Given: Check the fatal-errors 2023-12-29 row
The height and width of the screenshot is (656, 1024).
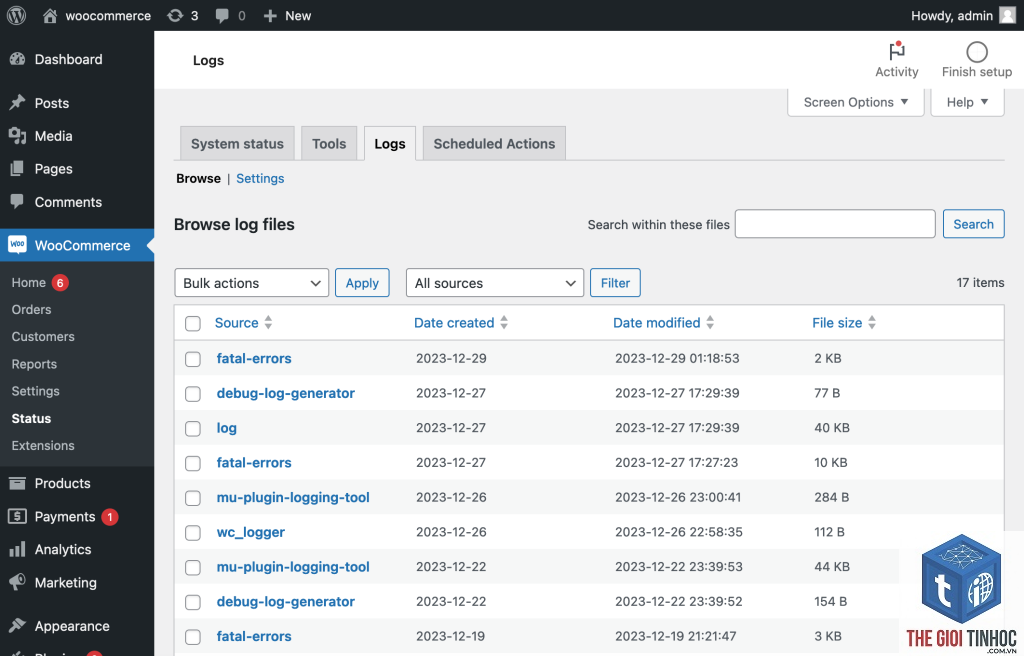Looking at the screenshot, I should pyautogui.click(x=193, y=359).
